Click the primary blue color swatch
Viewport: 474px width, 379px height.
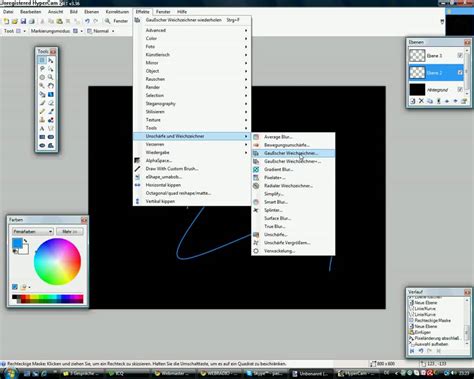17,243
